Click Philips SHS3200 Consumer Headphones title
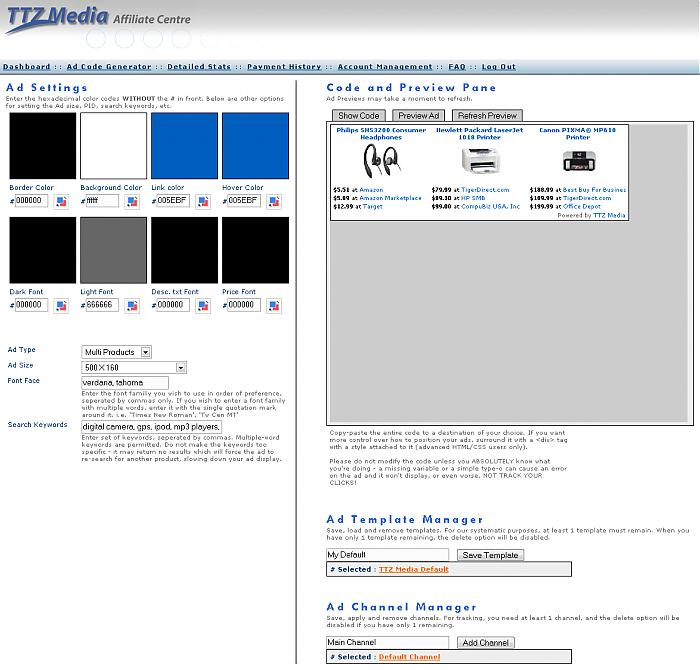Screen dimensions: 700x670 (381, 133)
